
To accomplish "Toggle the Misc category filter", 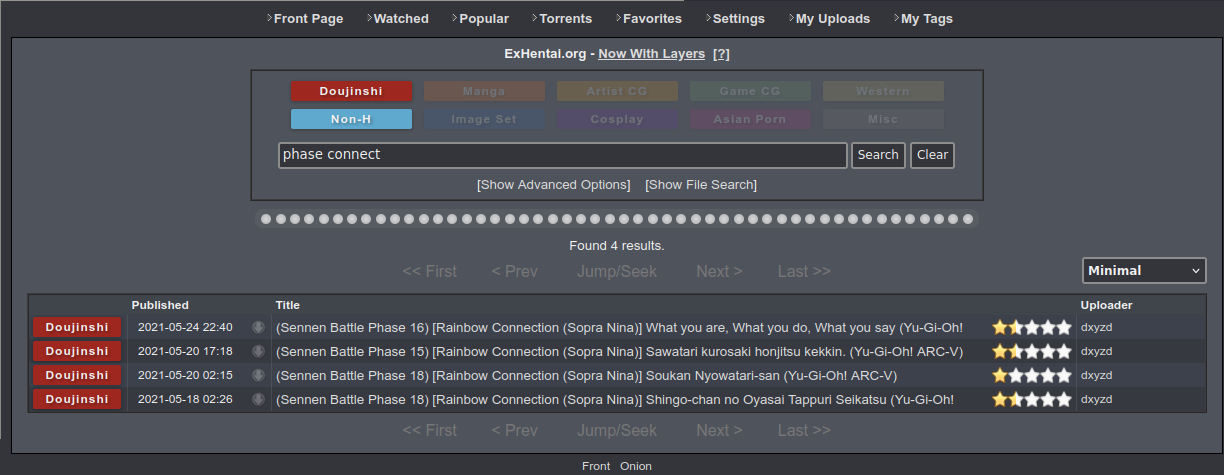I will click(x=883, y=119).
